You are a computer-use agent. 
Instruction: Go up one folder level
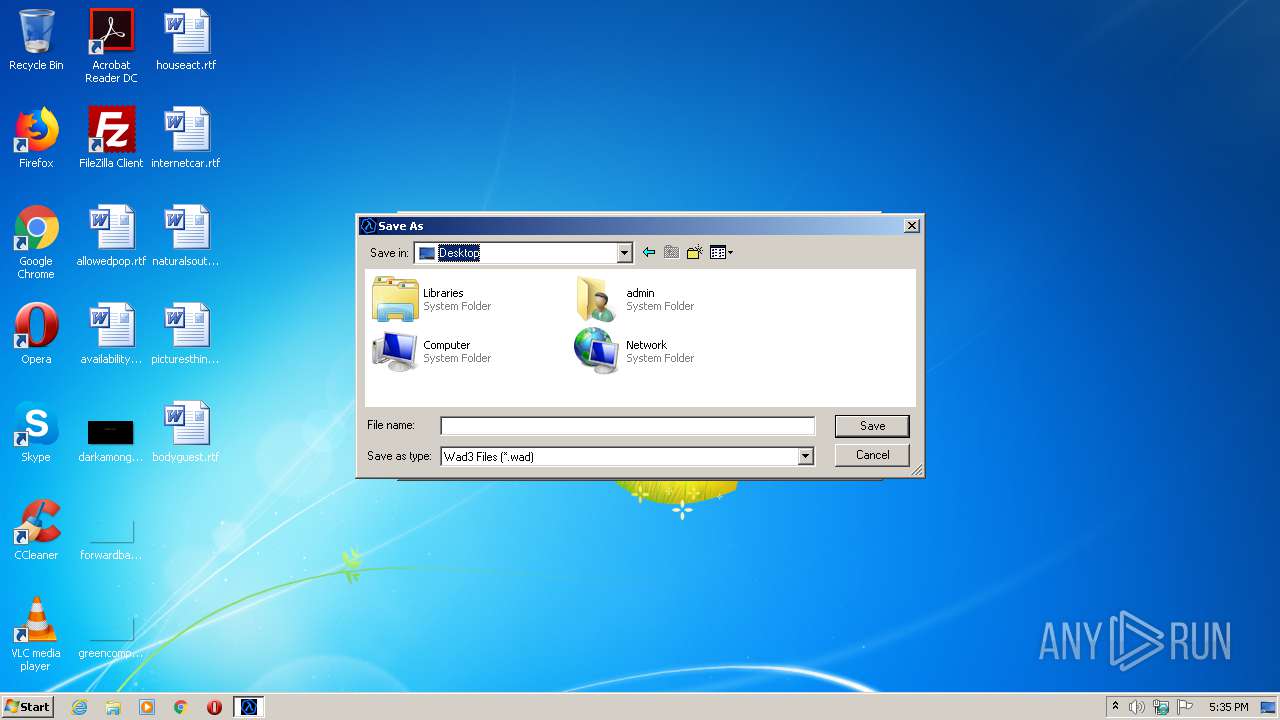click(671, 253)
